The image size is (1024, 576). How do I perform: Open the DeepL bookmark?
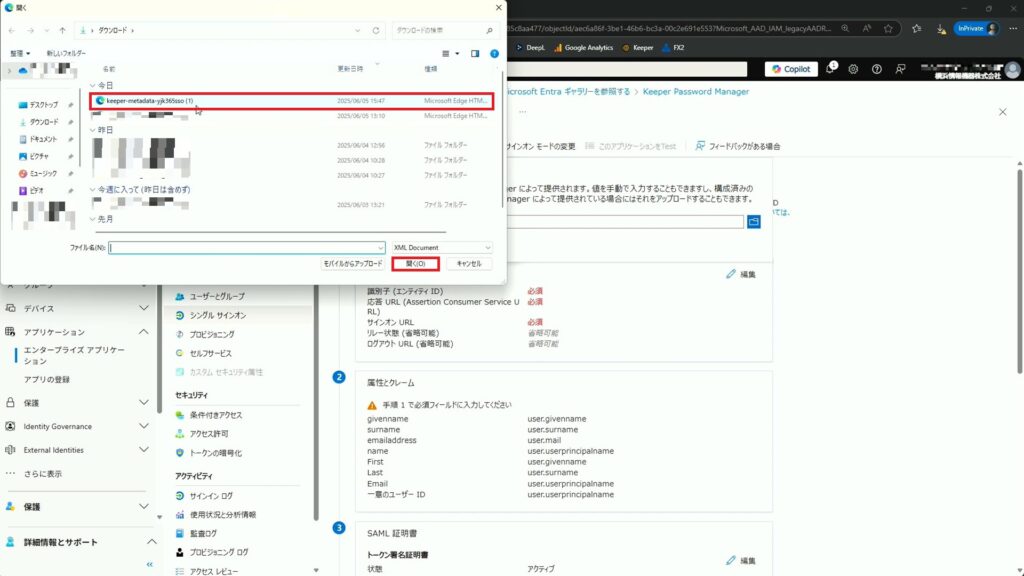click(530, 48)
